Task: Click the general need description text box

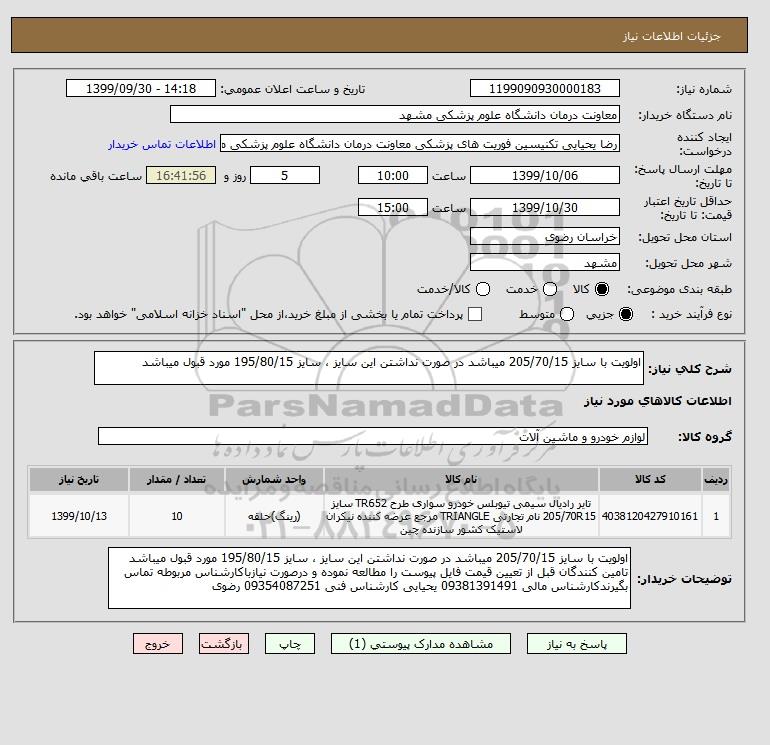Action: (369, 368)
